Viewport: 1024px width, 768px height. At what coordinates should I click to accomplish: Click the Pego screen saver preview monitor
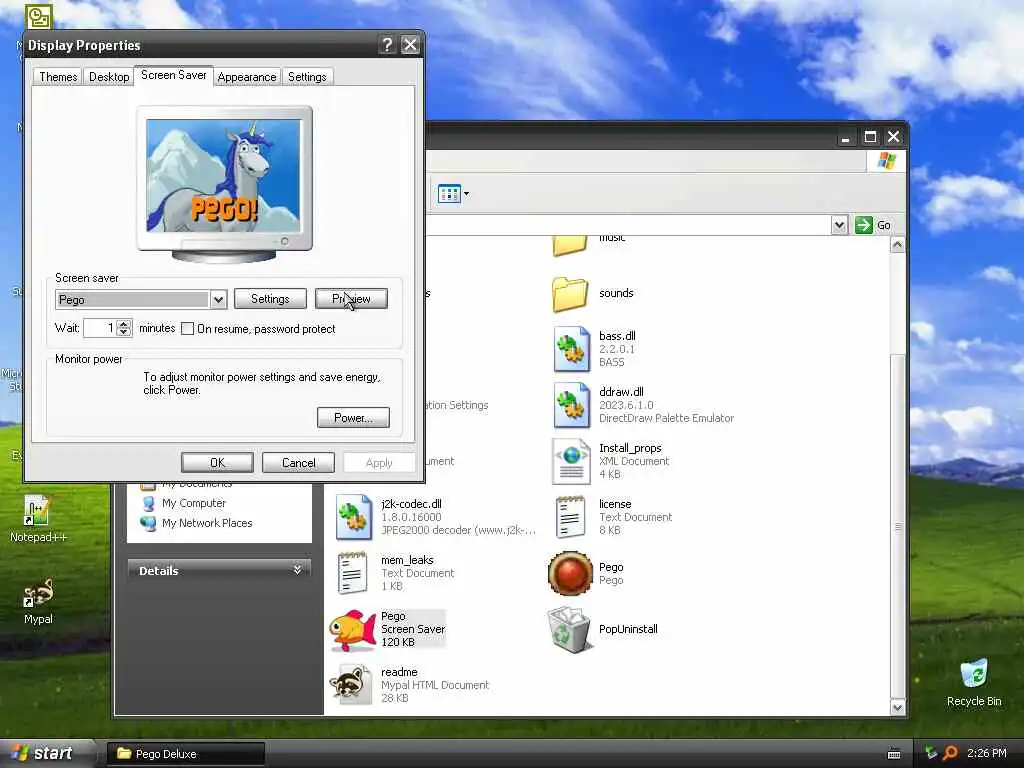[224, 184]
